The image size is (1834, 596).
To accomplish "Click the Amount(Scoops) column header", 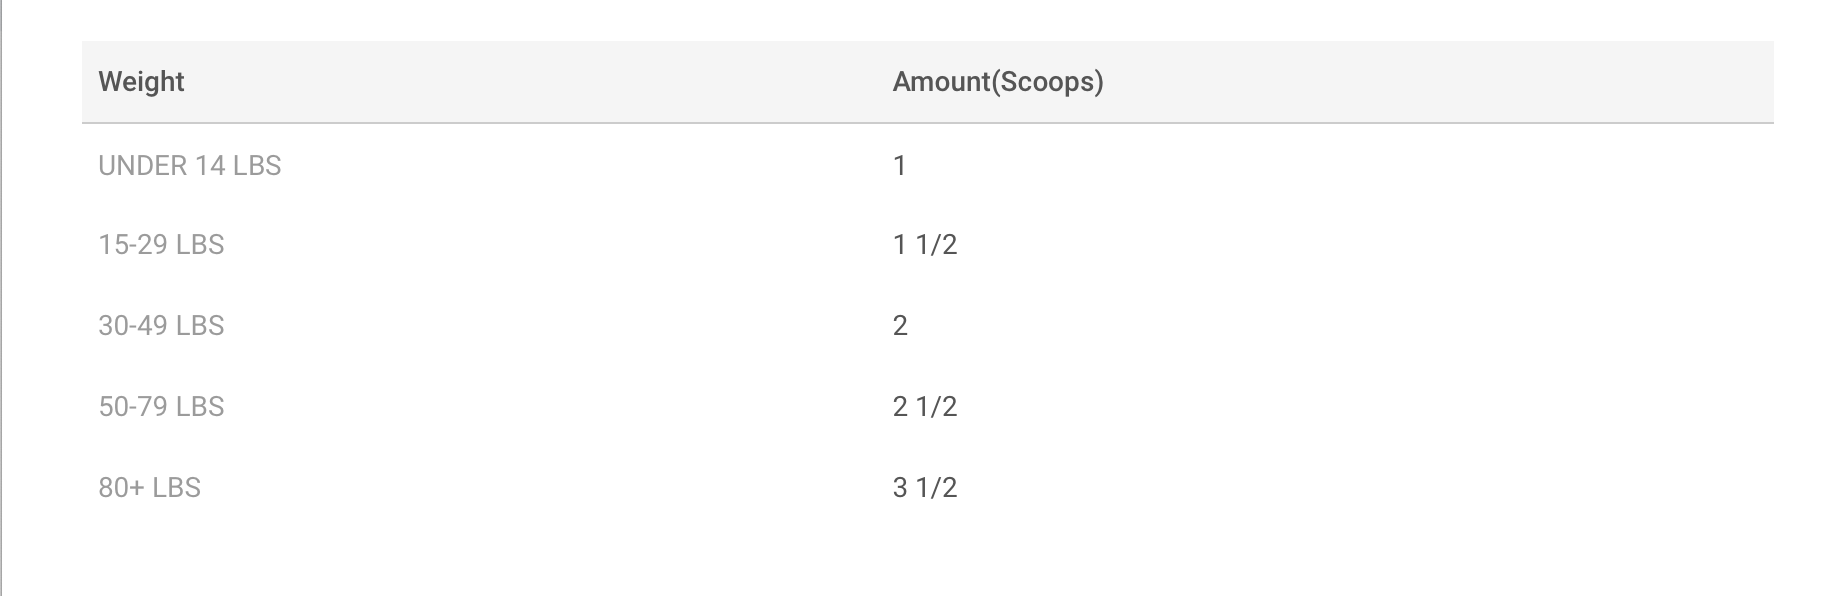I will coord(998,82).
